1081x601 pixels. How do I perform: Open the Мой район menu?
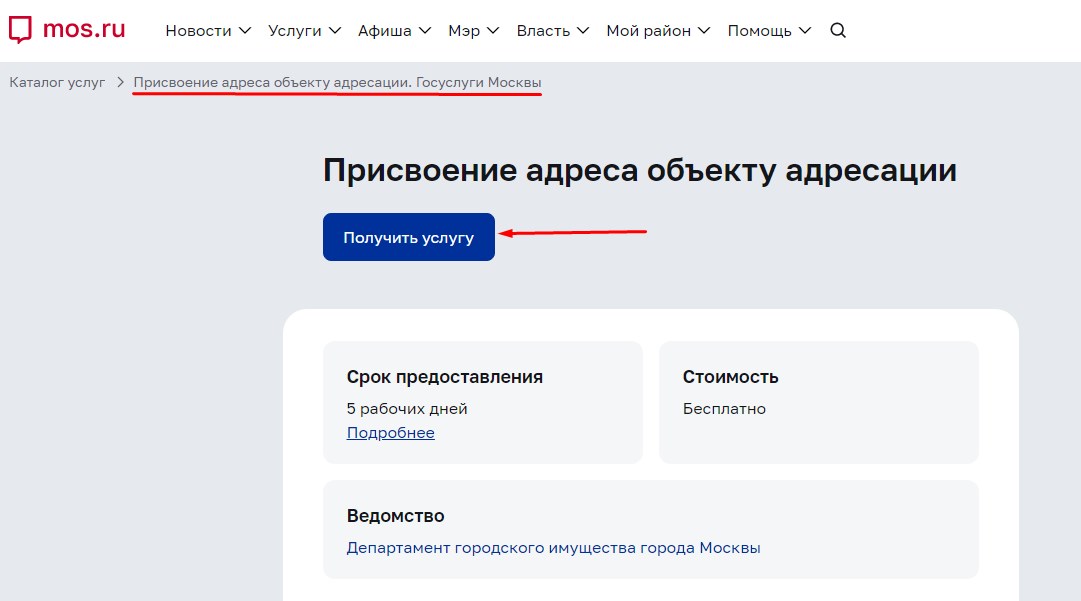coord(658,30)
